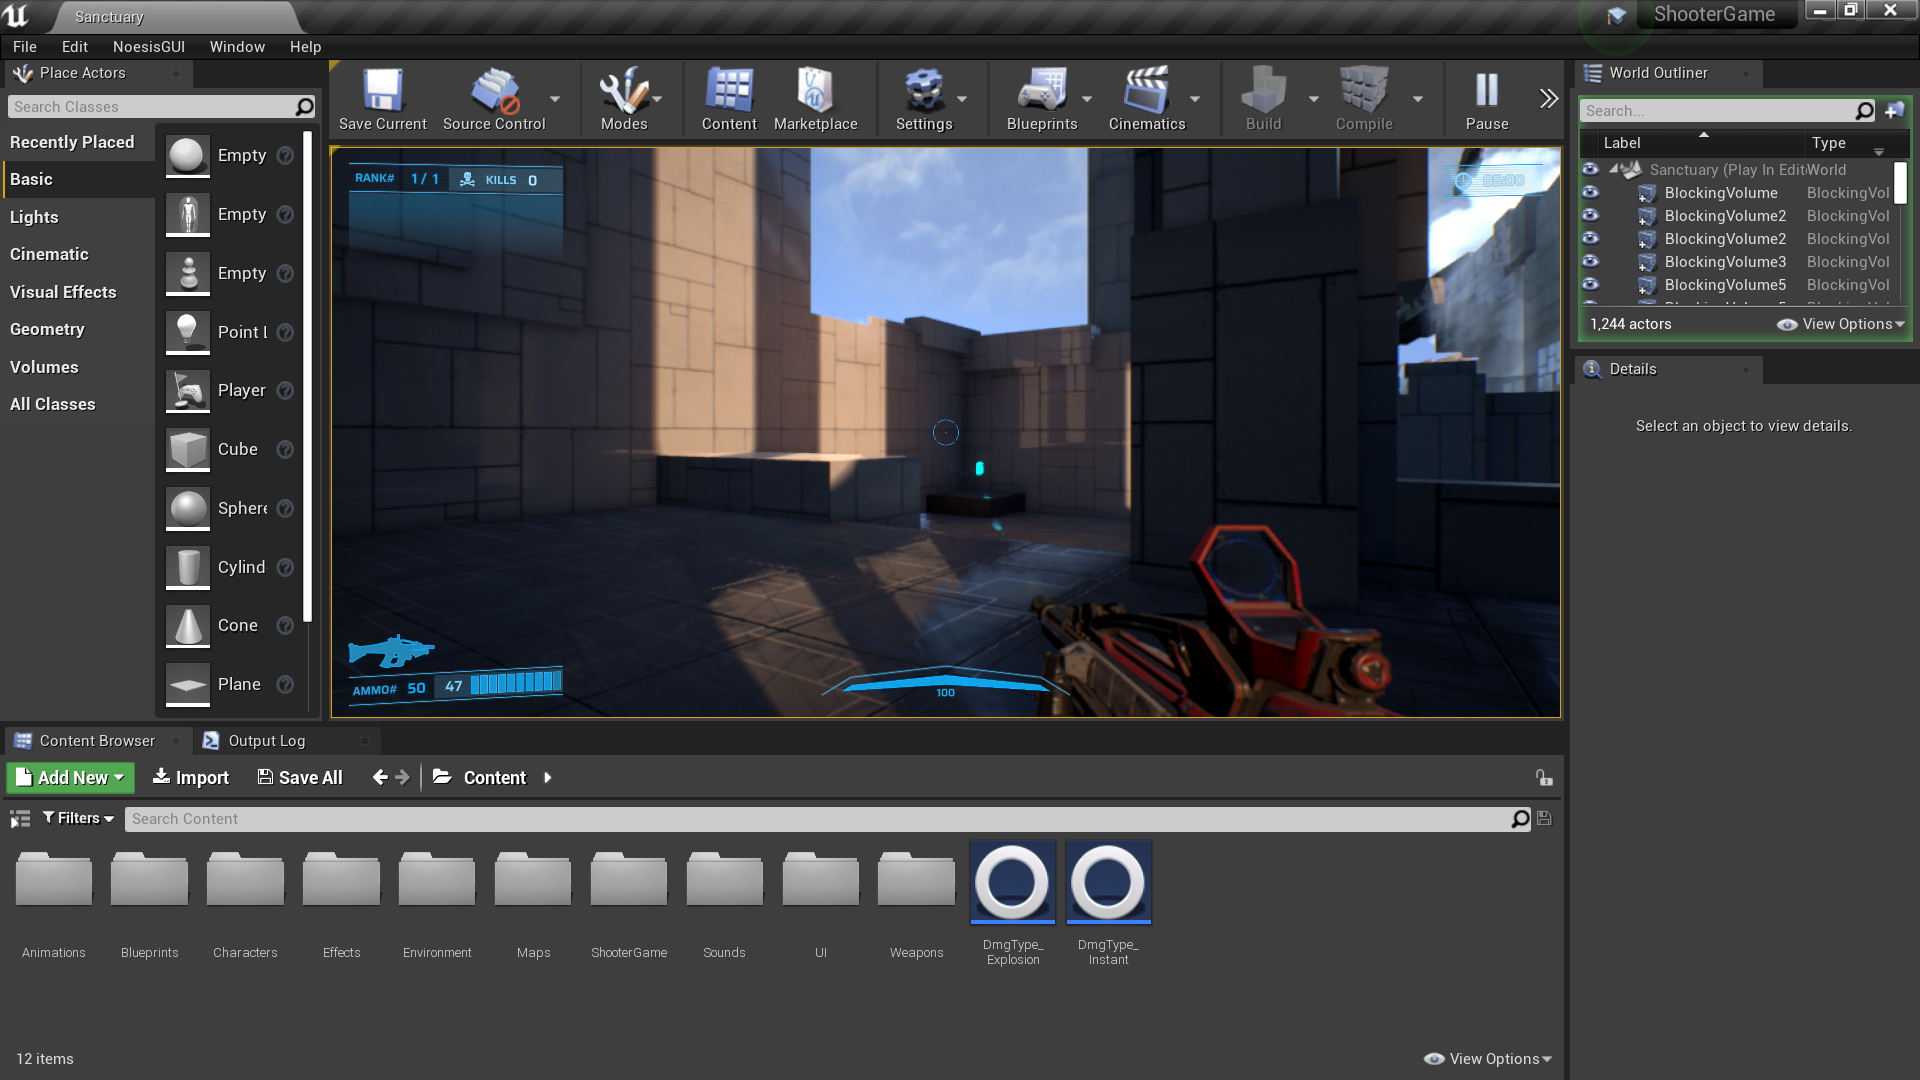Expand the Add New dropdown
The height and width of the screenshot is (1080, 1920).
click(70, 778)
